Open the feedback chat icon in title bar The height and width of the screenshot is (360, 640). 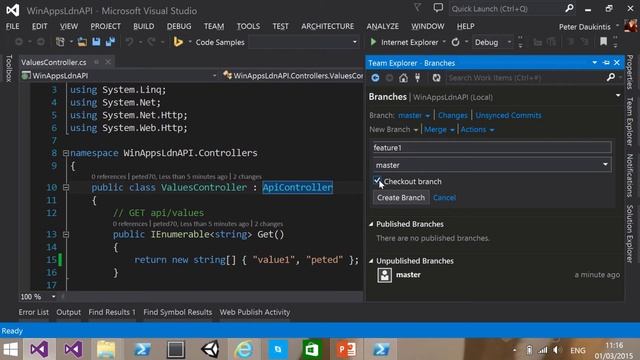click(438, 8)
